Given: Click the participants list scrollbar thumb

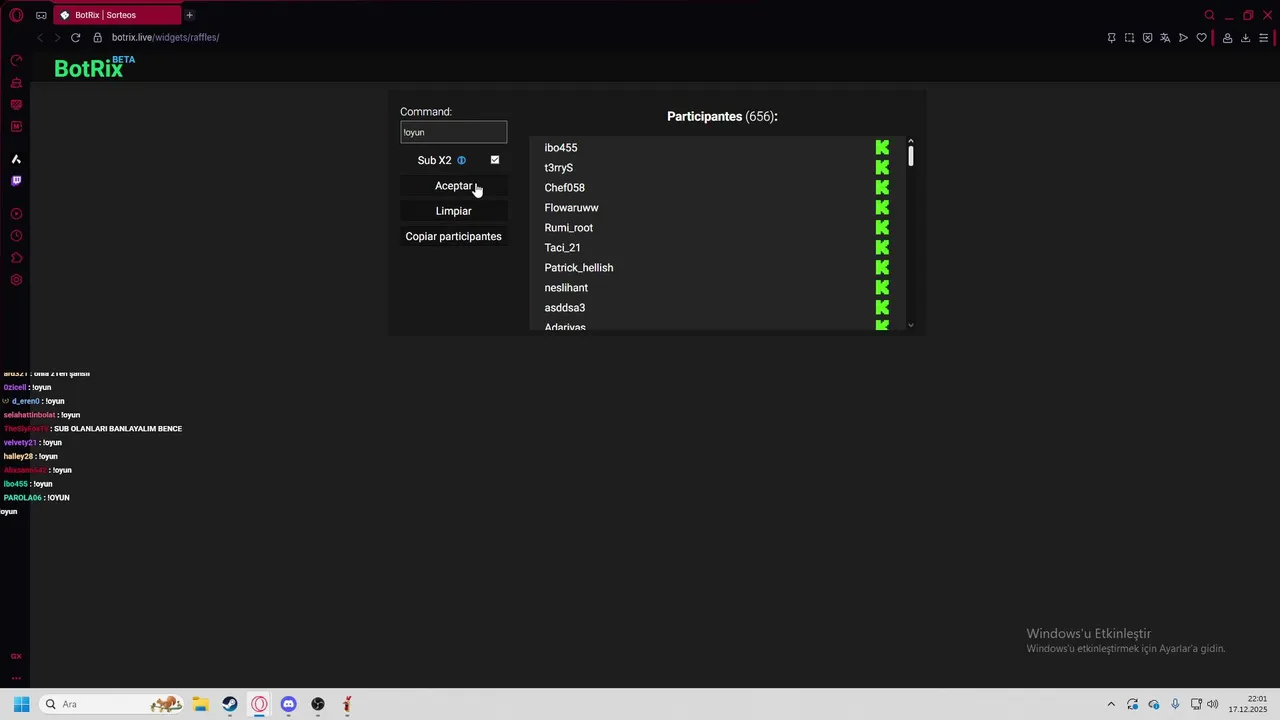Looking at the screenshot, I should point(911,155).
